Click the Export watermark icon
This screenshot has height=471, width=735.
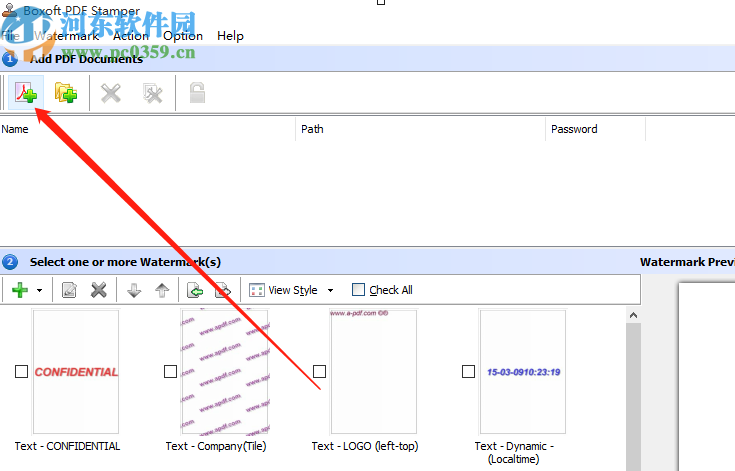point(223,290)
